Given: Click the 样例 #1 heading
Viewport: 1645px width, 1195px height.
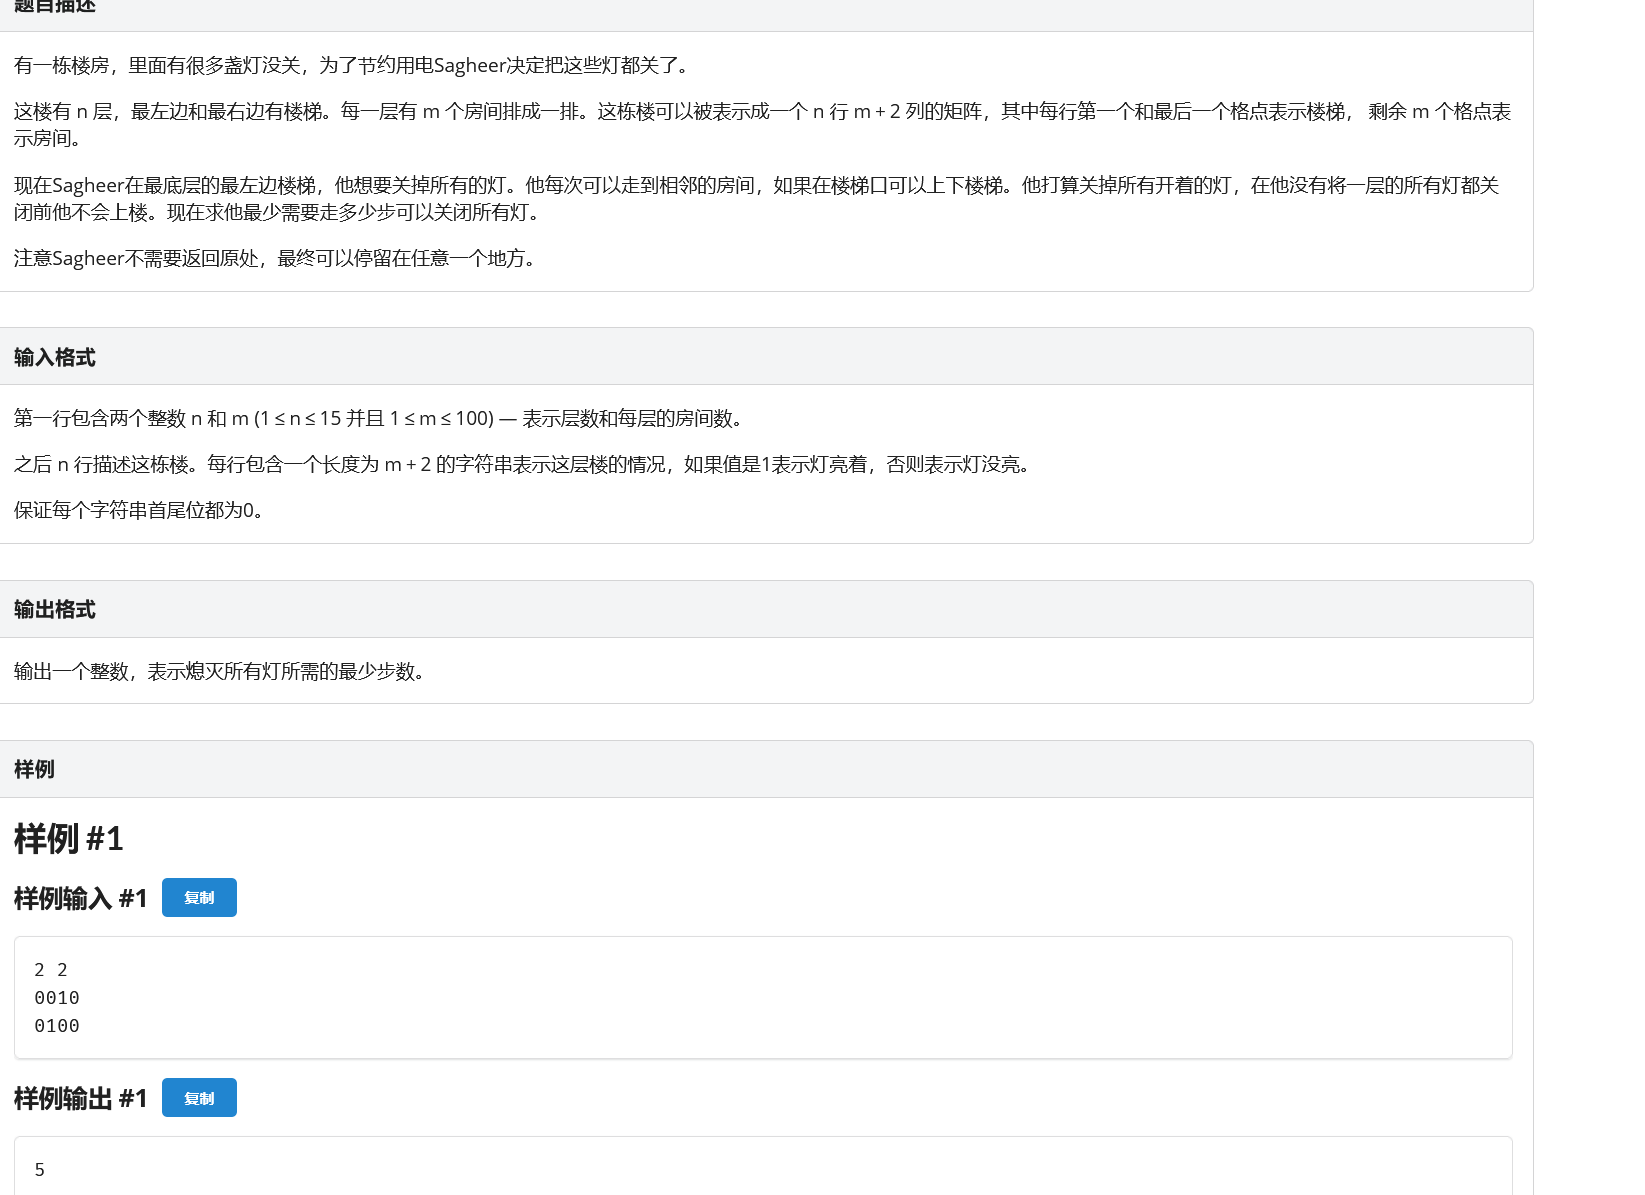Looking at the screenshot, I should (x=68, y=838).
